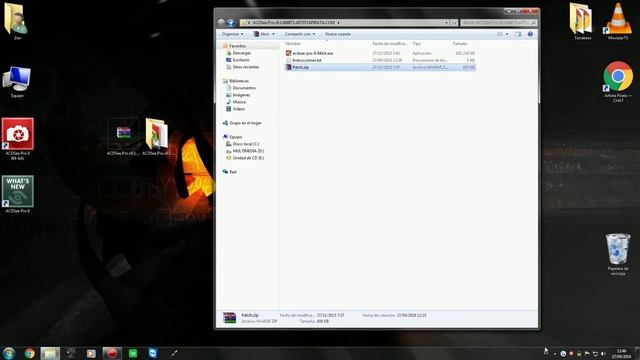Click the media player taskbar icon
Screen dimensions: 640x360
91,353
